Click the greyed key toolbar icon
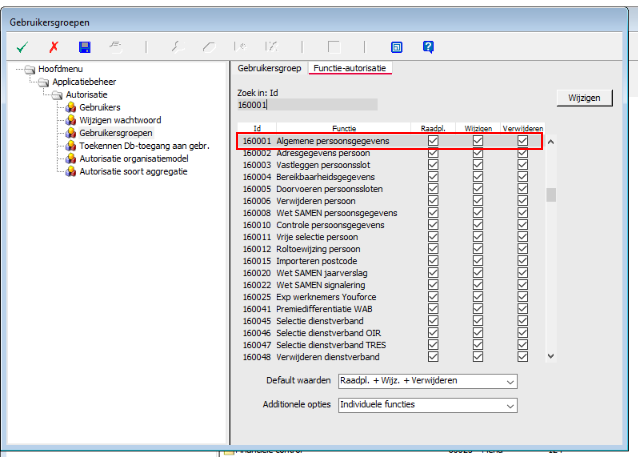The image size is (638, 457). click(x=177, y=47)
